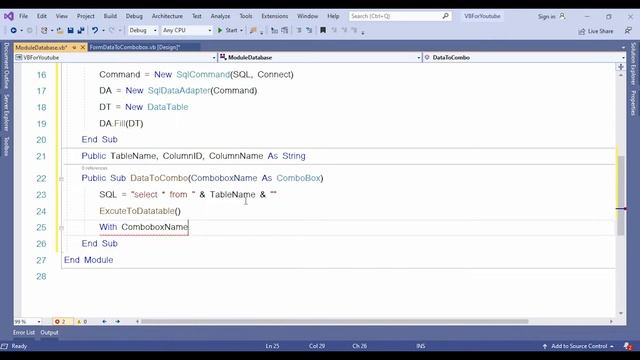Open the Analyze menu
This screenshot has width=640, height=360.
(x=220, y=16)
